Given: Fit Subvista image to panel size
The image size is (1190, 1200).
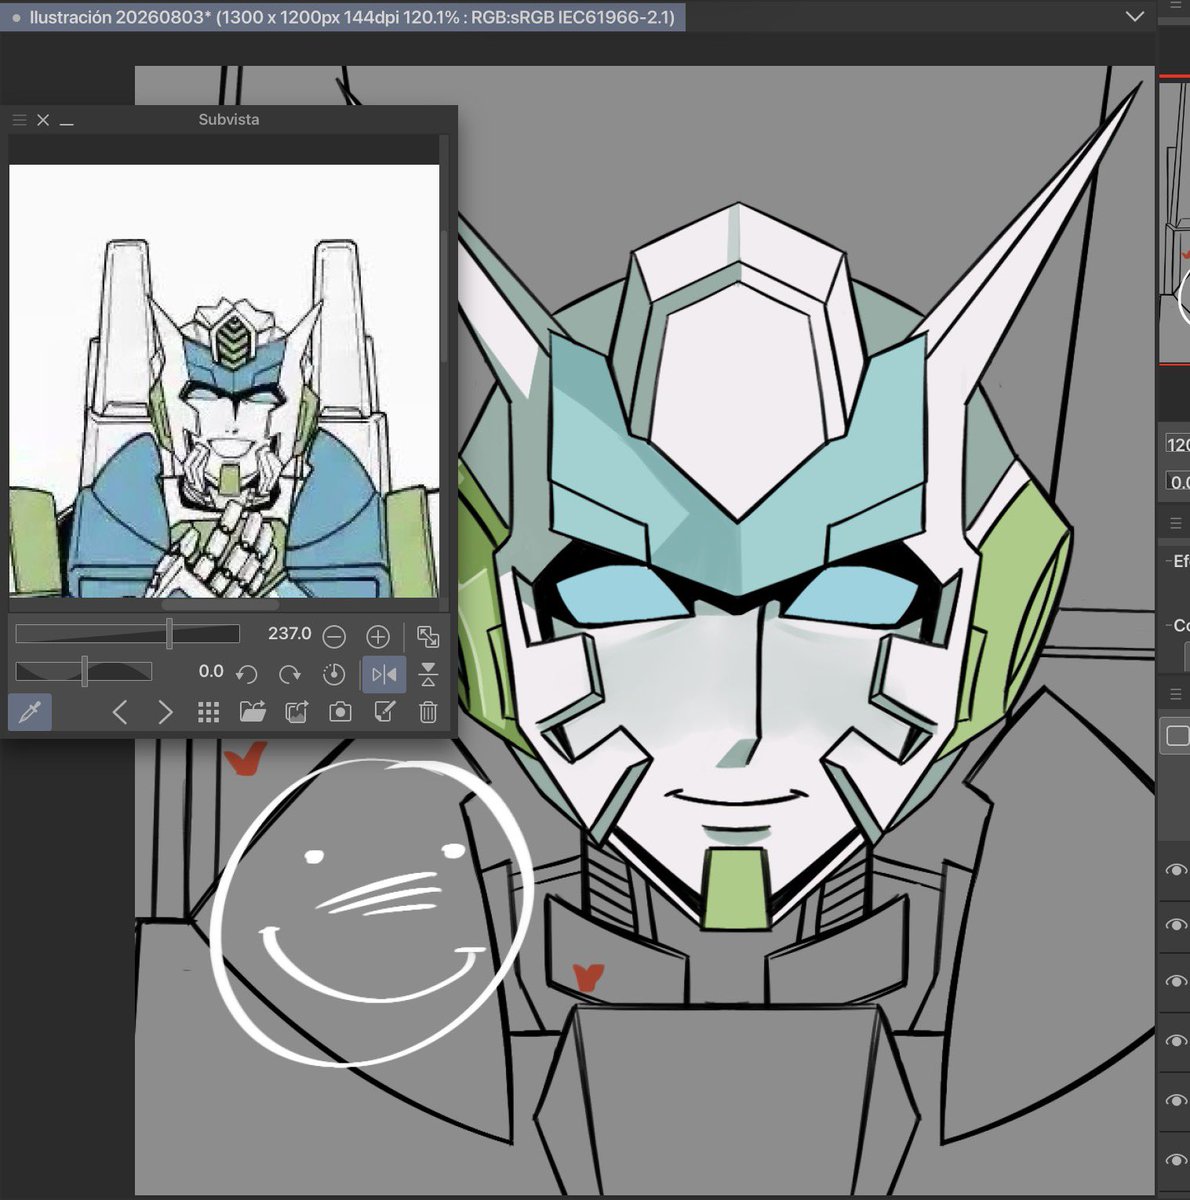Looking at the screenshot, I should [428, 636].
